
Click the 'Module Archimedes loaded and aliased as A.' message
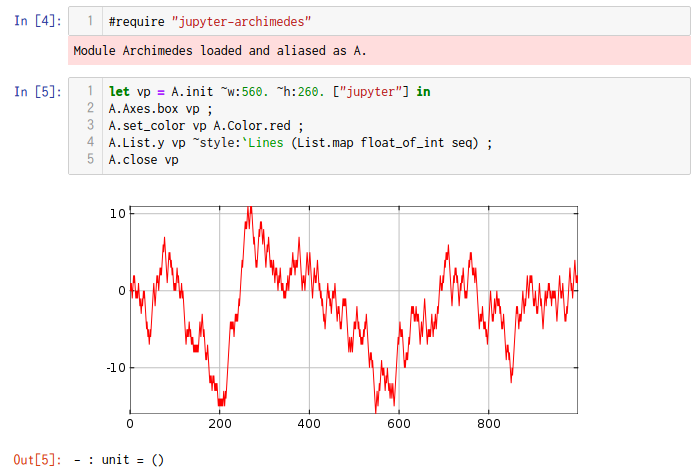(220, 51)
